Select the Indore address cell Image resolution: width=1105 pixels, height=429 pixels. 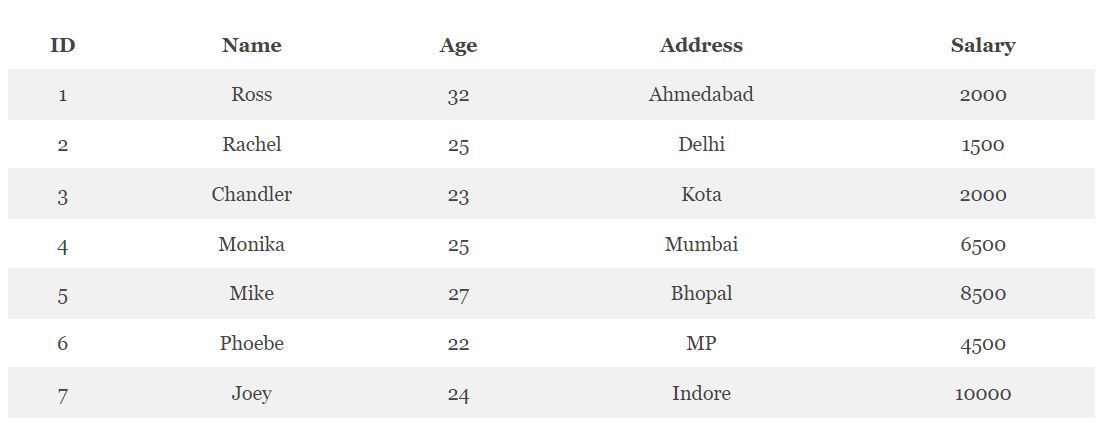tap(701, 393)
